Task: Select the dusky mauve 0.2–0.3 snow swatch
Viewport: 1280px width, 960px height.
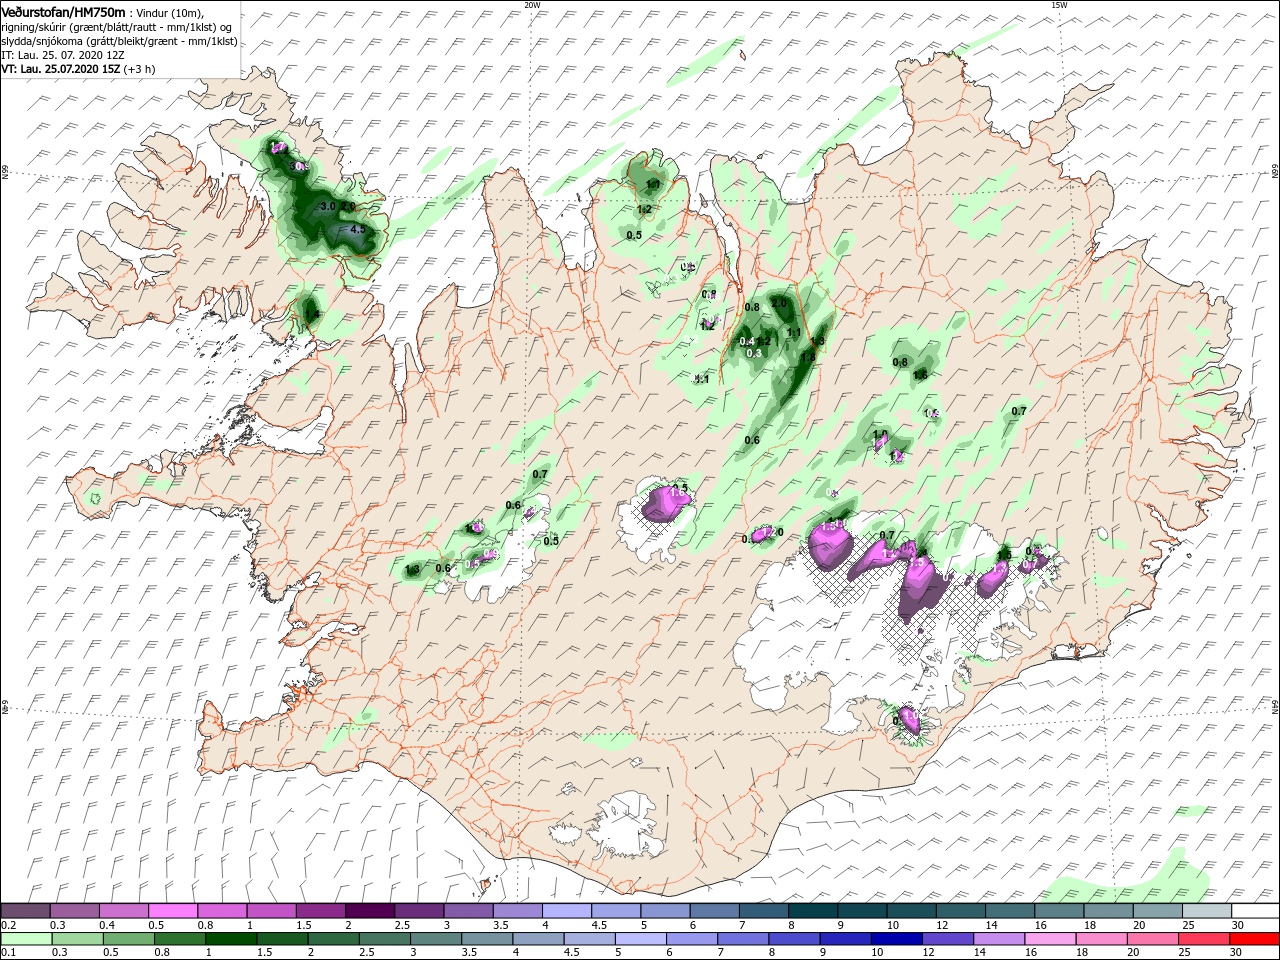Action: tap(25, 911)
